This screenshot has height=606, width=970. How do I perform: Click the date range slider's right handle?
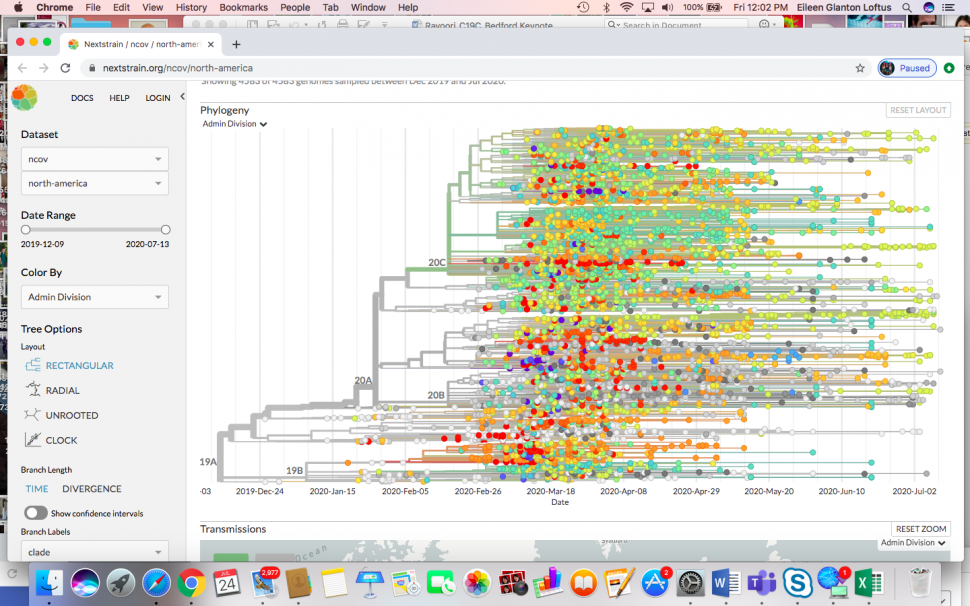tap(165, 230)
